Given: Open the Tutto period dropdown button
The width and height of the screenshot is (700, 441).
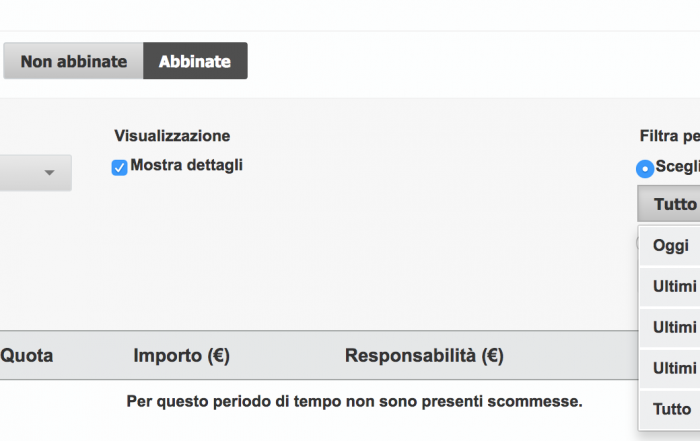Looking at the screenshot, I should point(670,204).
